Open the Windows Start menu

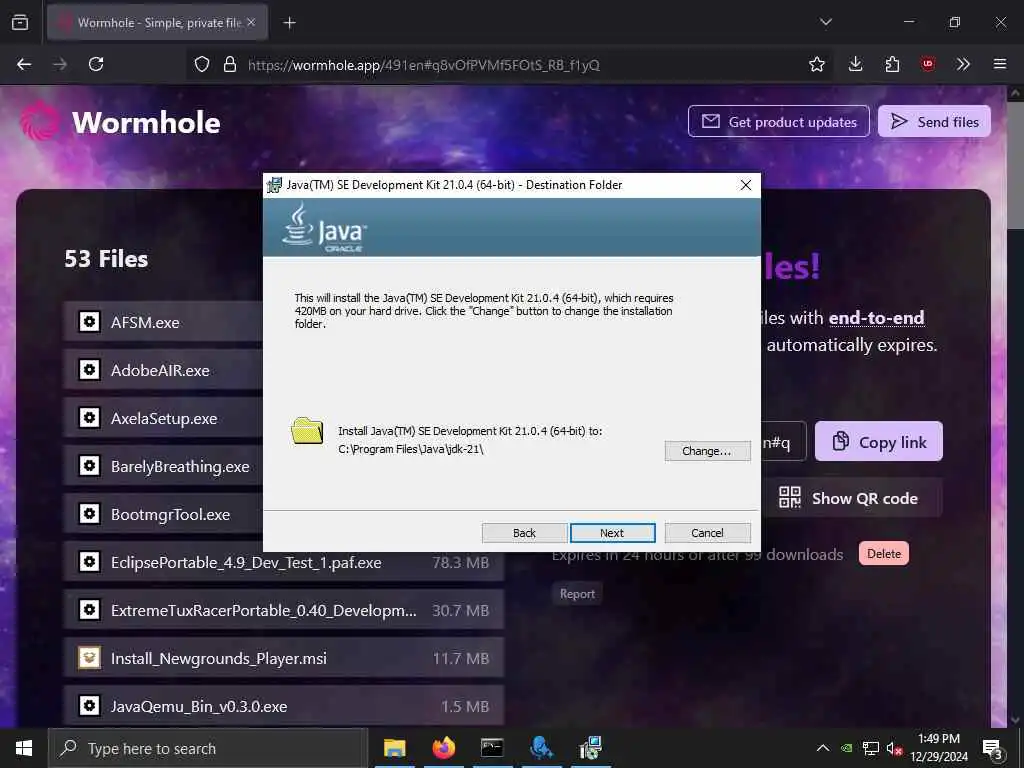[24, 748]
